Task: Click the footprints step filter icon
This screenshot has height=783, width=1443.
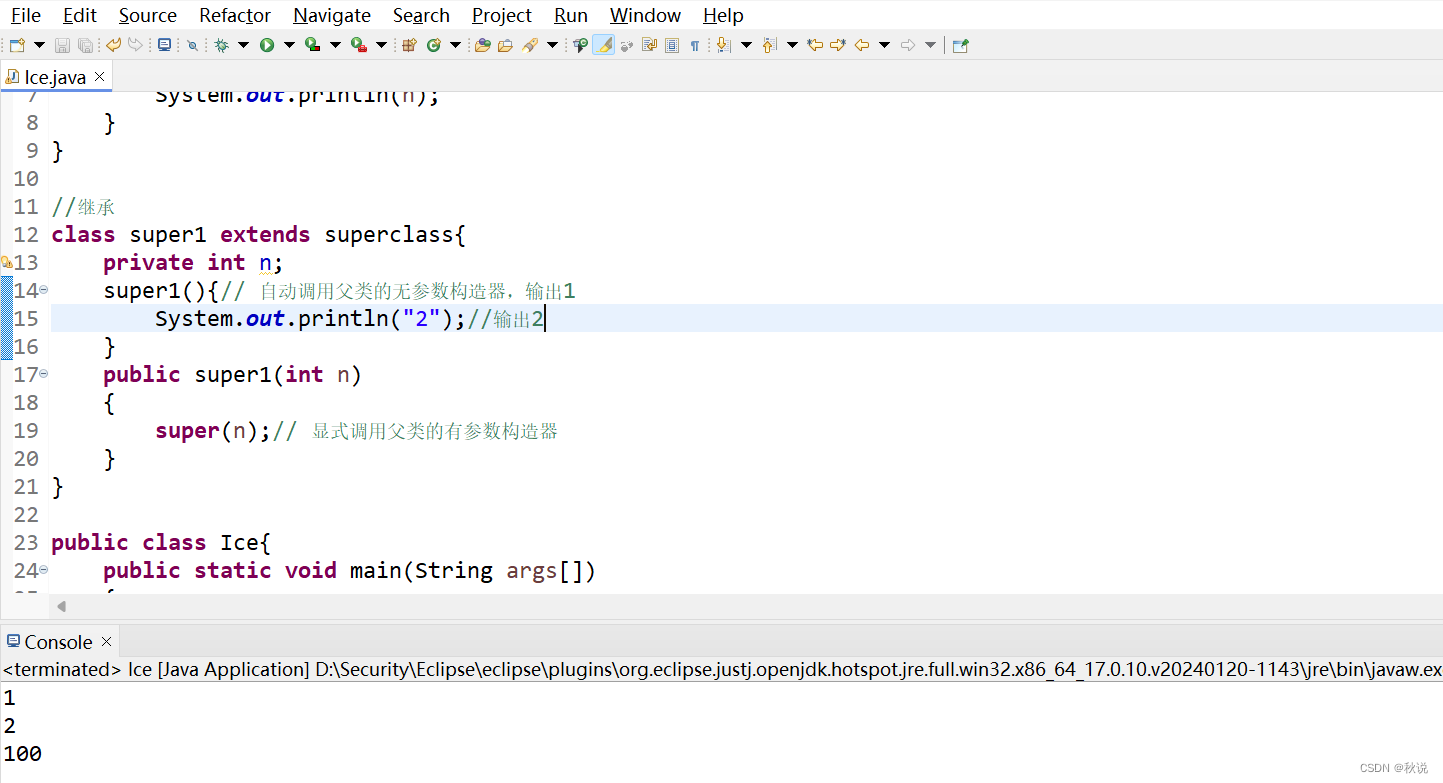Action: [627, 45]
